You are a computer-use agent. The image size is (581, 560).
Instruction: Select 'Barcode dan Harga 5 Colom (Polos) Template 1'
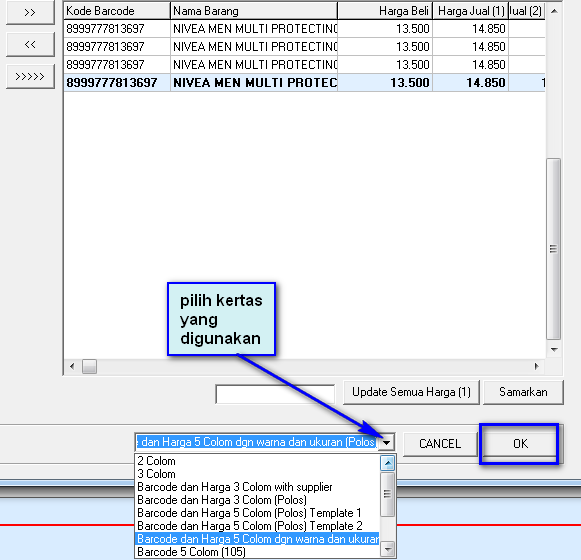(x=258, y=513)
